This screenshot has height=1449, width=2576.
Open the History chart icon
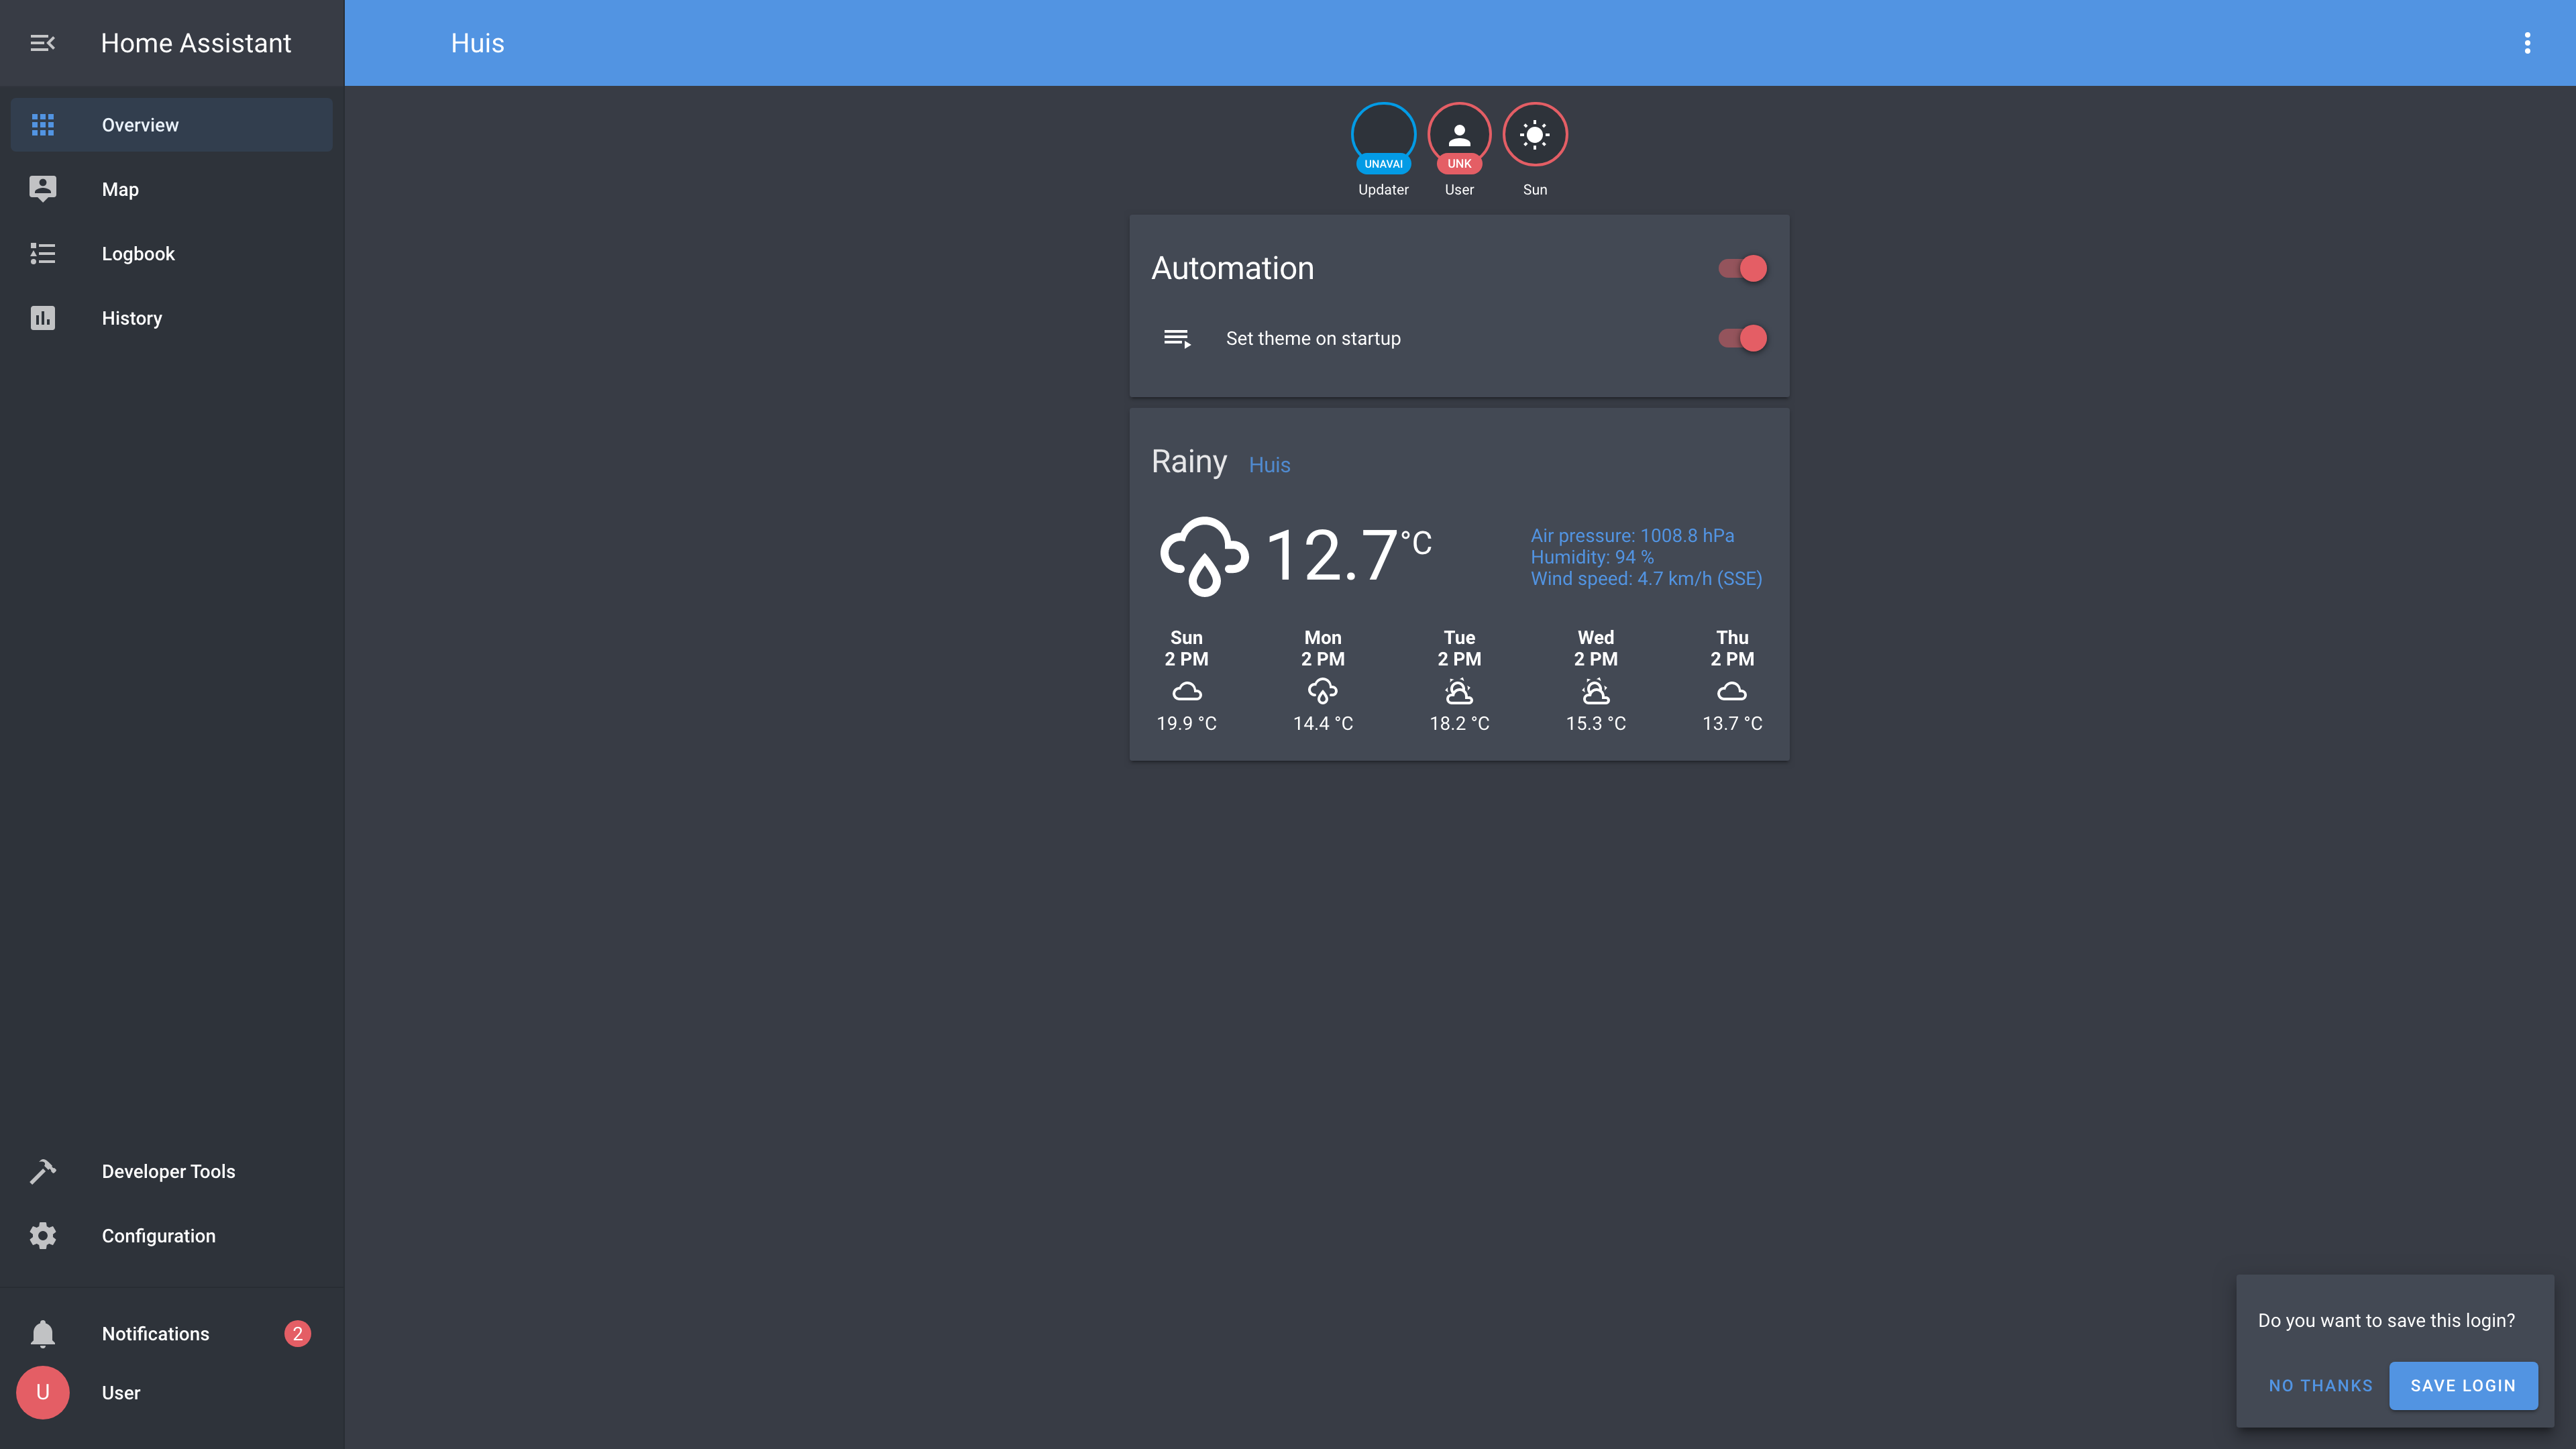click(x=41, y=317)
